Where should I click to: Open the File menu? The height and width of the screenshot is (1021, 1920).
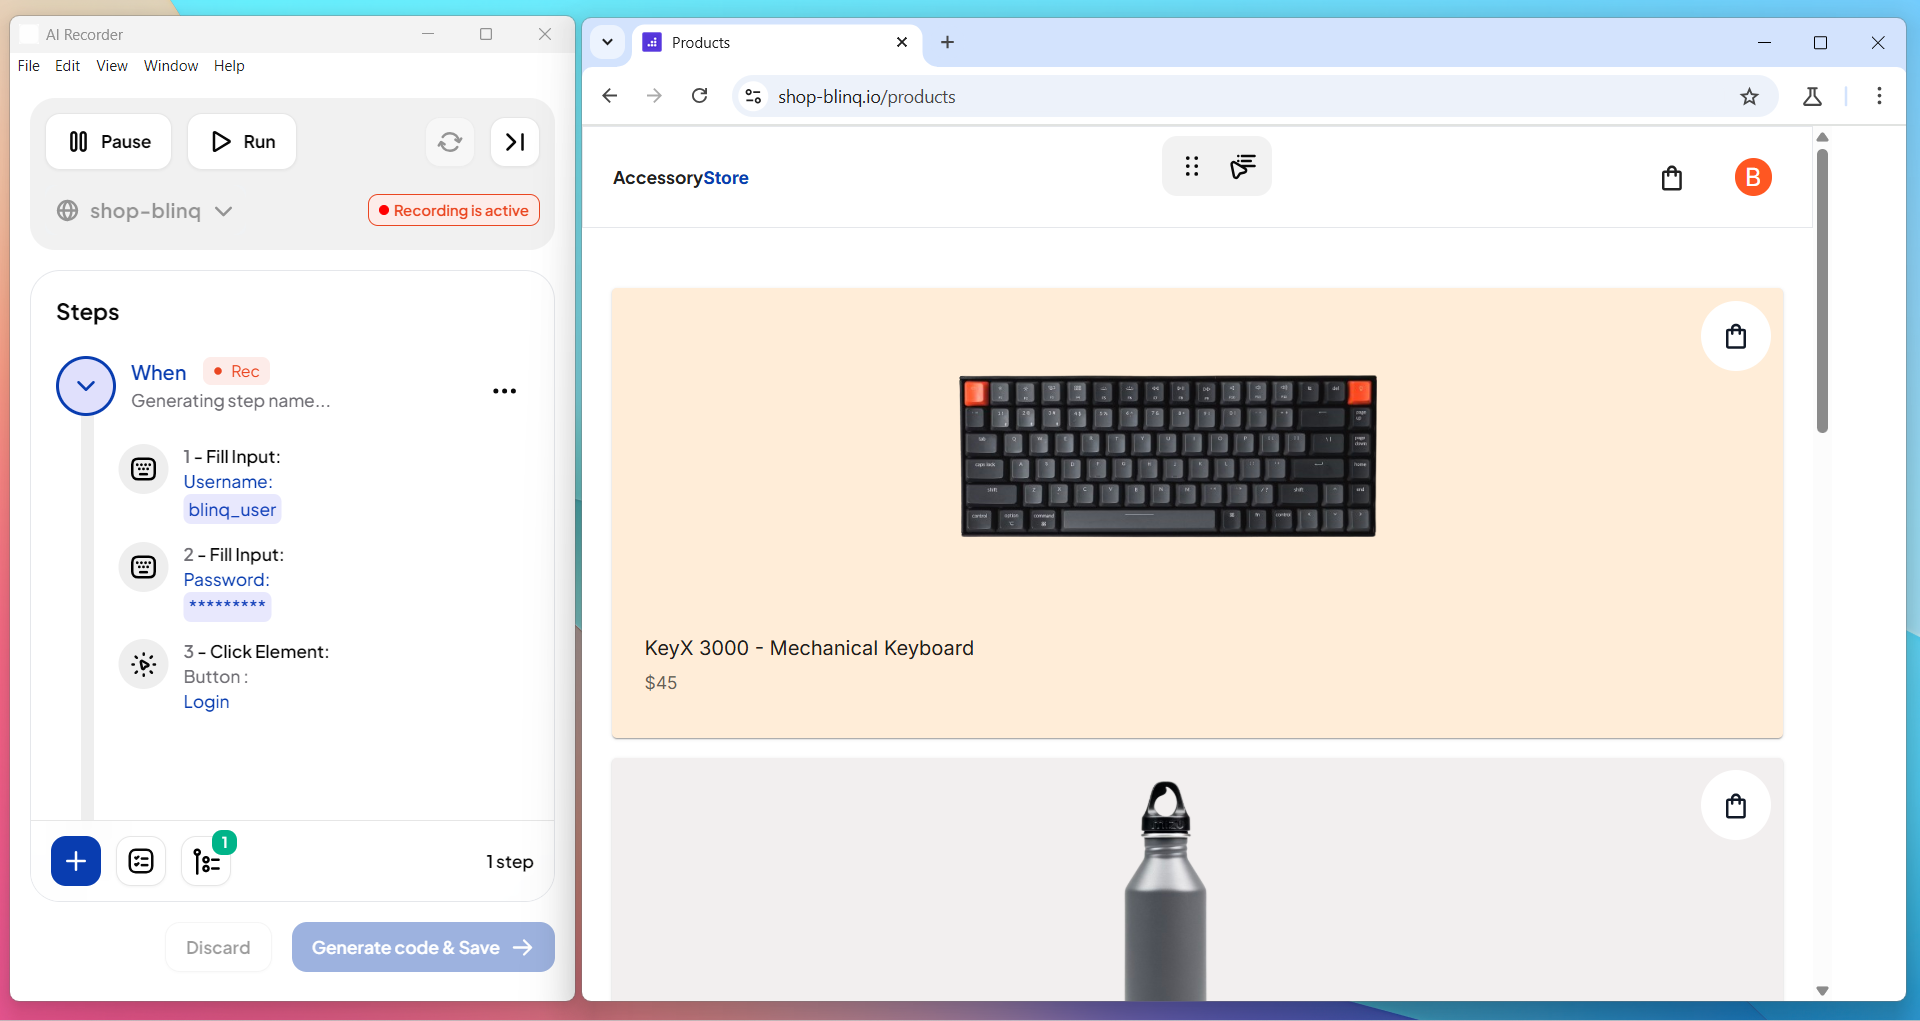[29, 66]
